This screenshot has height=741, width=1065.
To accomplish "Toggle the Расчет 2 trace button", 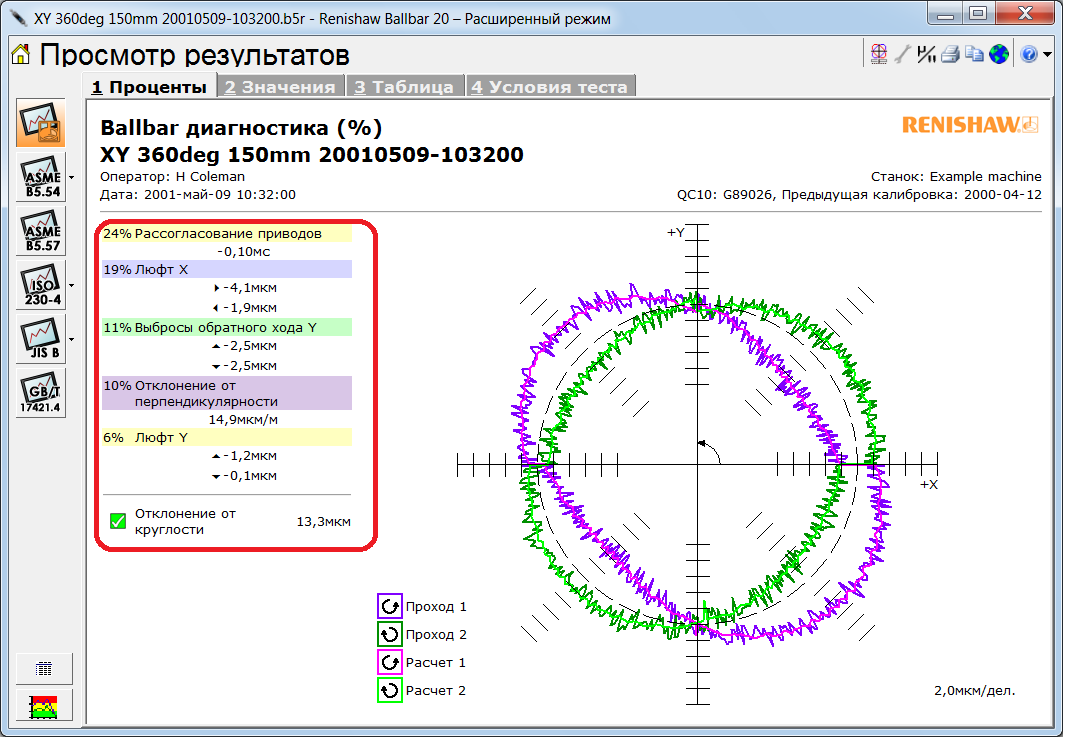I will (390, 690).
